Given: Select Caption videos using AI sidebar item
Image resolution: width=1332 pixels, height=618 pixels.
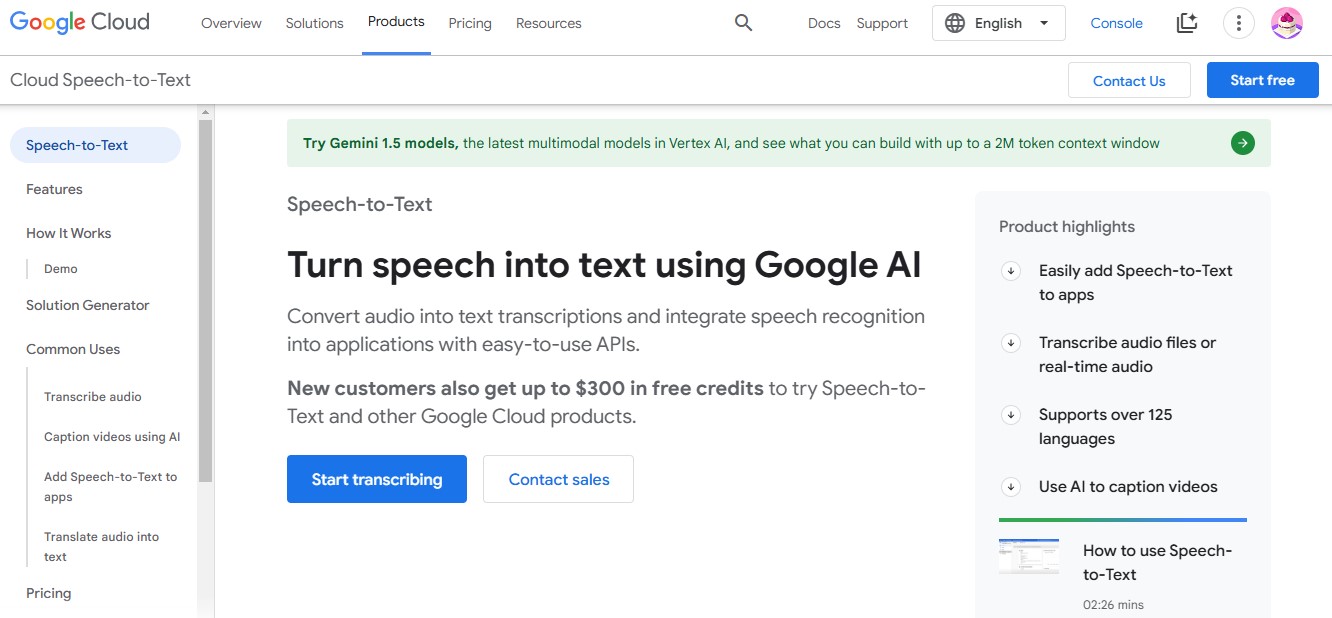Looking at the screenshot, I should [x=112, y=437].
